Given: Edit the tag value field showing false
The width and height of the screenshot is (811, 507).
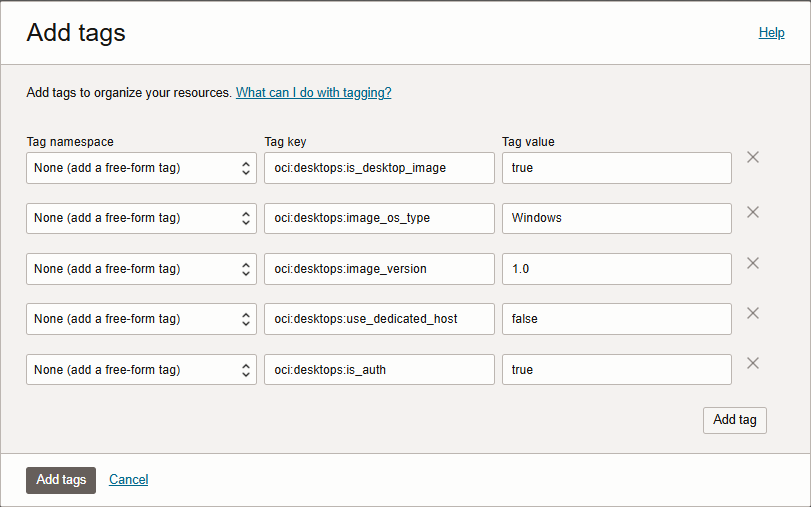Looking at the screenshot, I should tap(617, 319).
